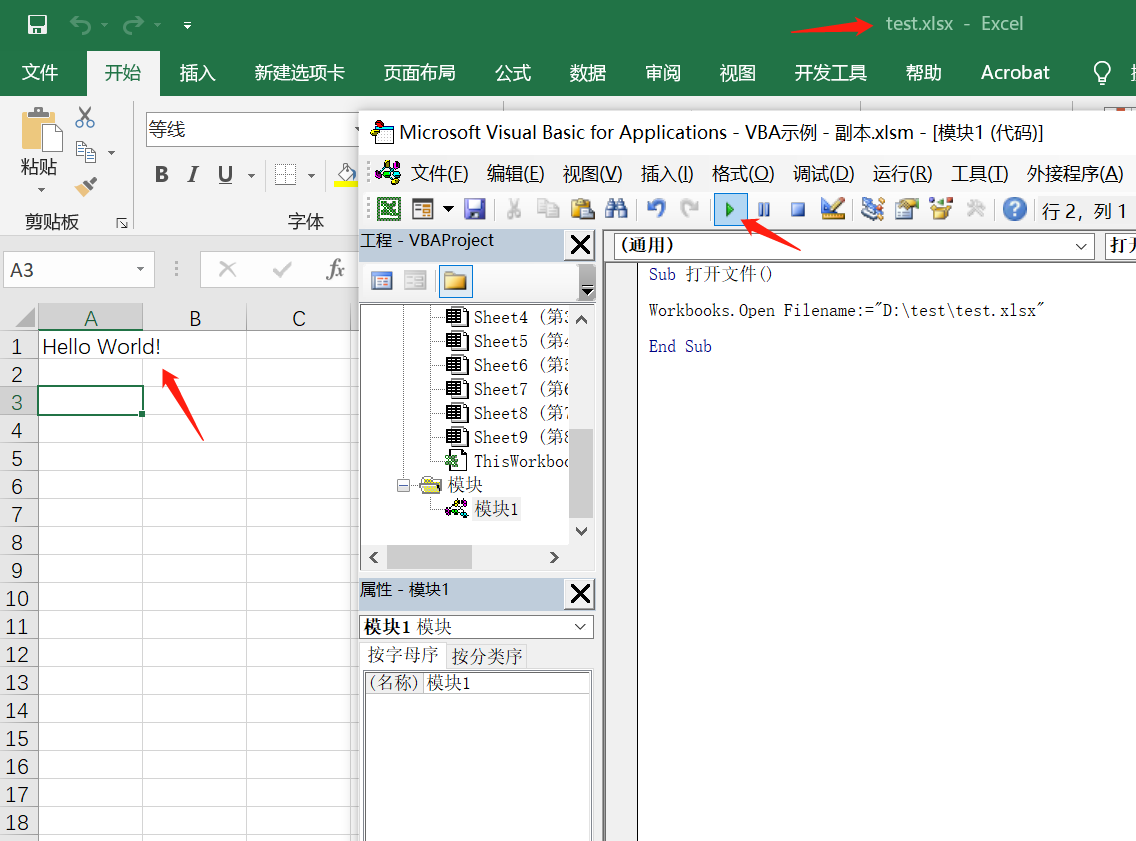Open the 运行(R) menu in VBA editor
Viewport: 1136px width, 841px height.
coord(902,174)
